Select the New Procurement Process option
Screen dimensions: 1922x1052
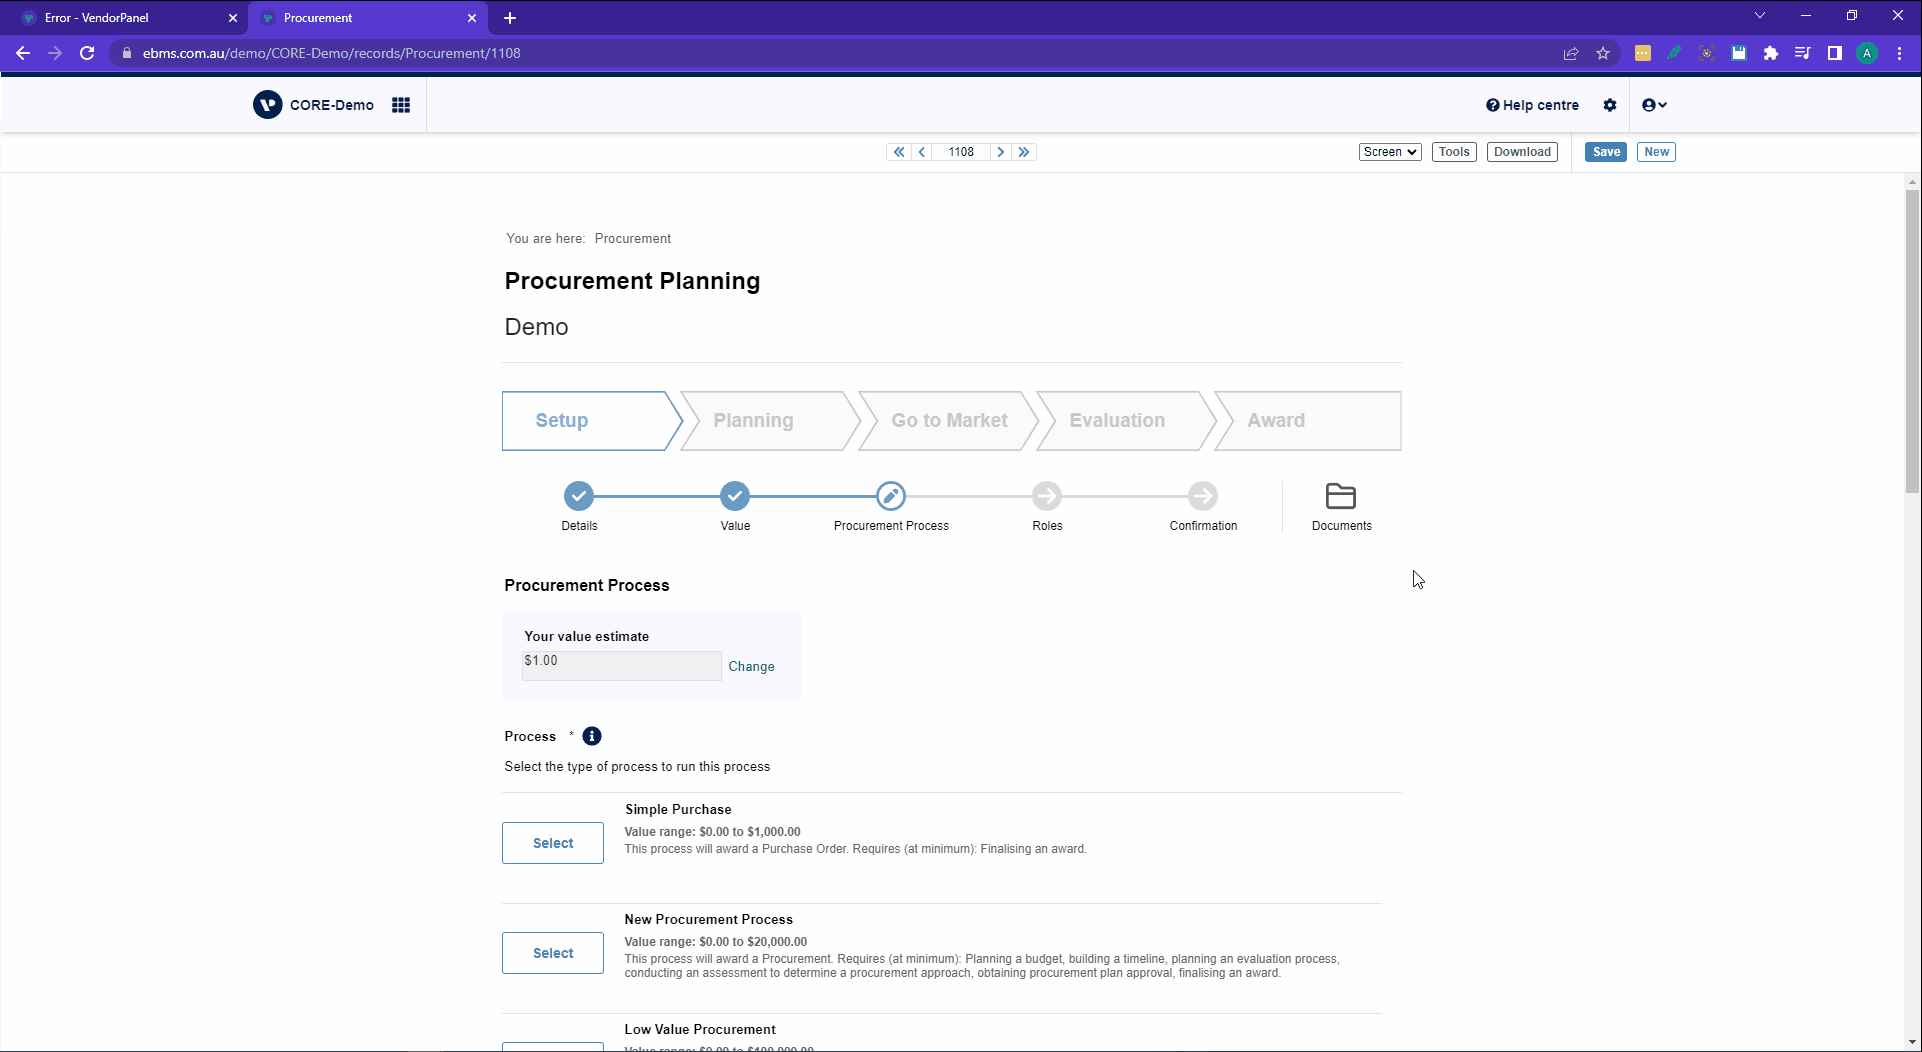553,953
